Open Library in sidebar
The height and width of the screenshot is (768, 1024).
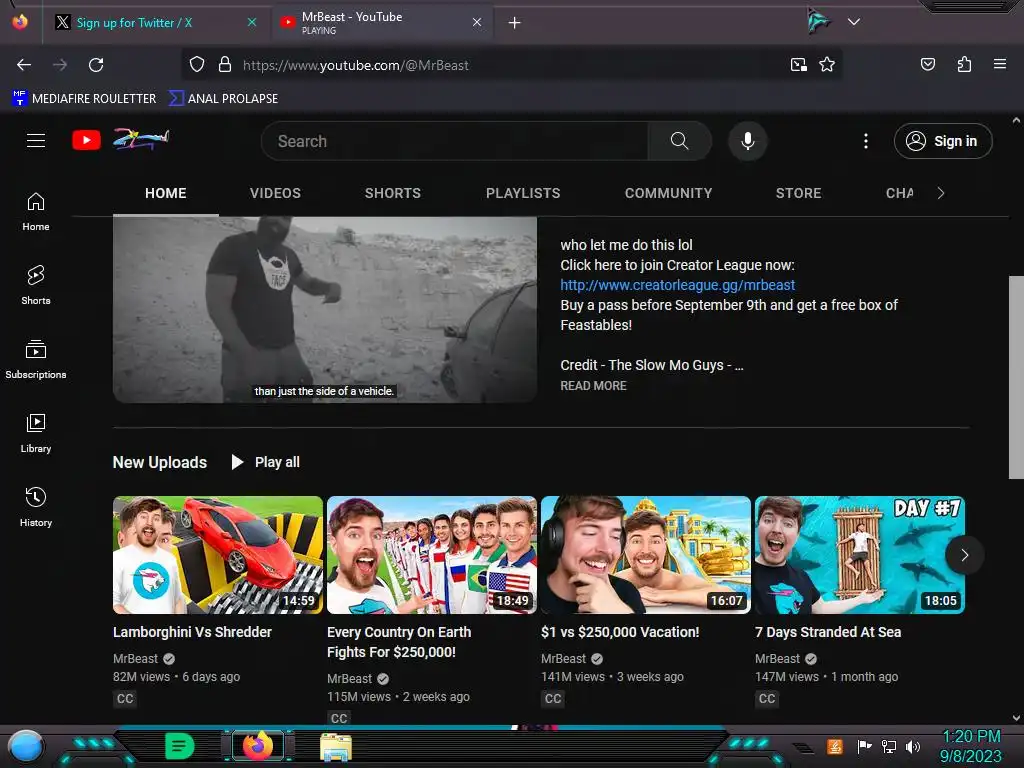[36, 433]
